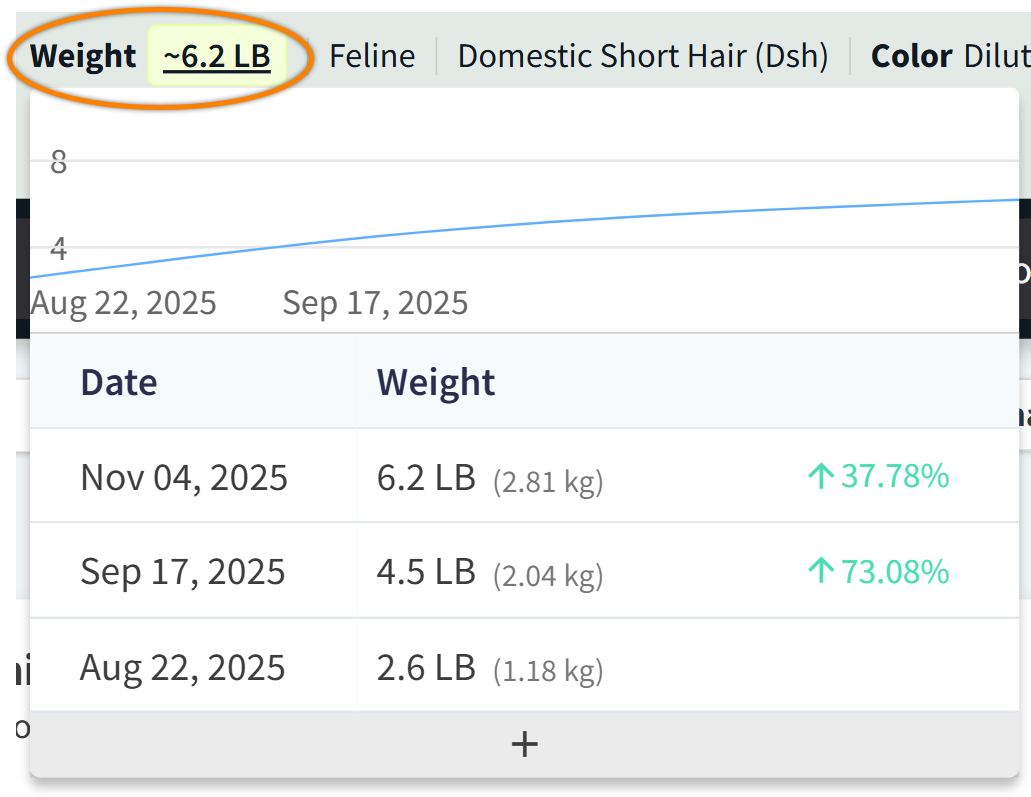This screenshot has width=1031, height=797.
Task: Select the Aug 22, 2025 table row date
Action: (183, 667)
